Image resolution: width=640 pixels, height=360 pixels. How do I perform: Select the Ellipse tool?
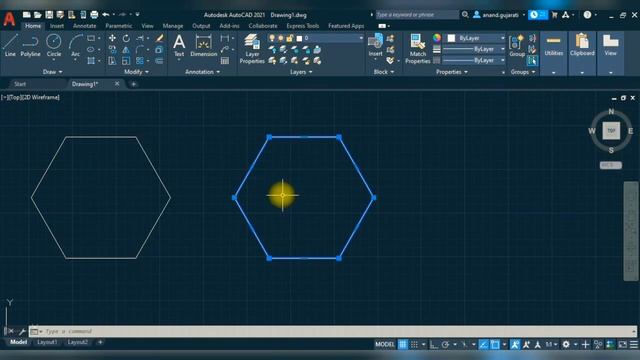91,50
